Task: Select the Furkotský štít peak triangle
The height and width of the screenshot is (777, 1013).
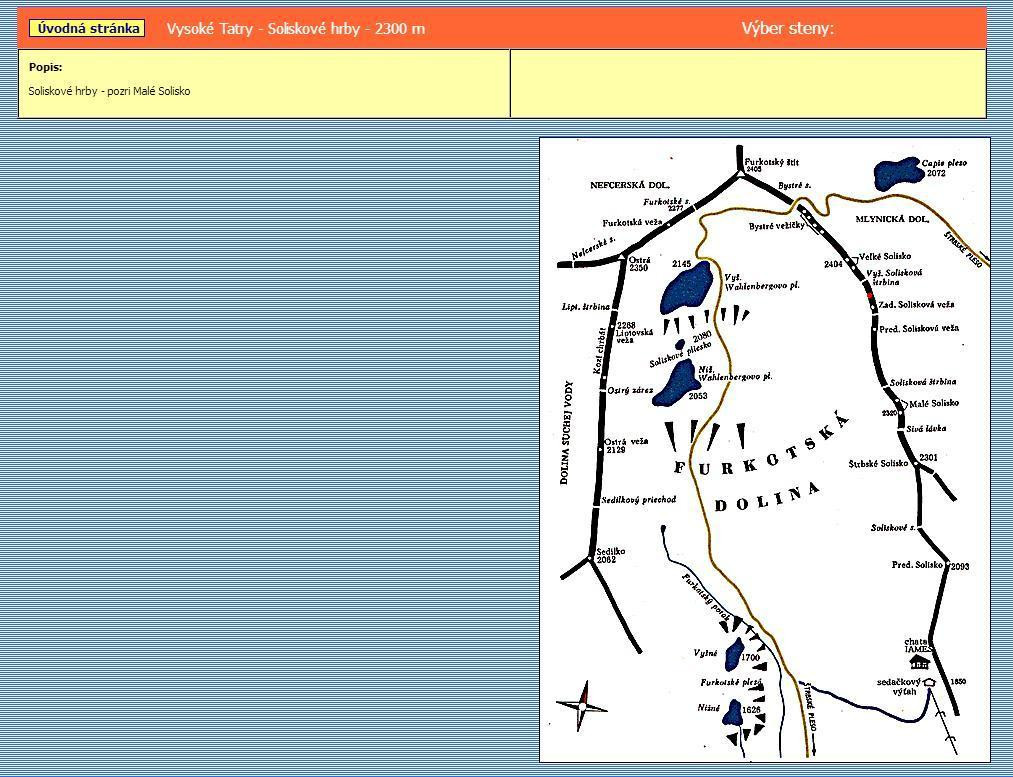Action: point(741,172)
